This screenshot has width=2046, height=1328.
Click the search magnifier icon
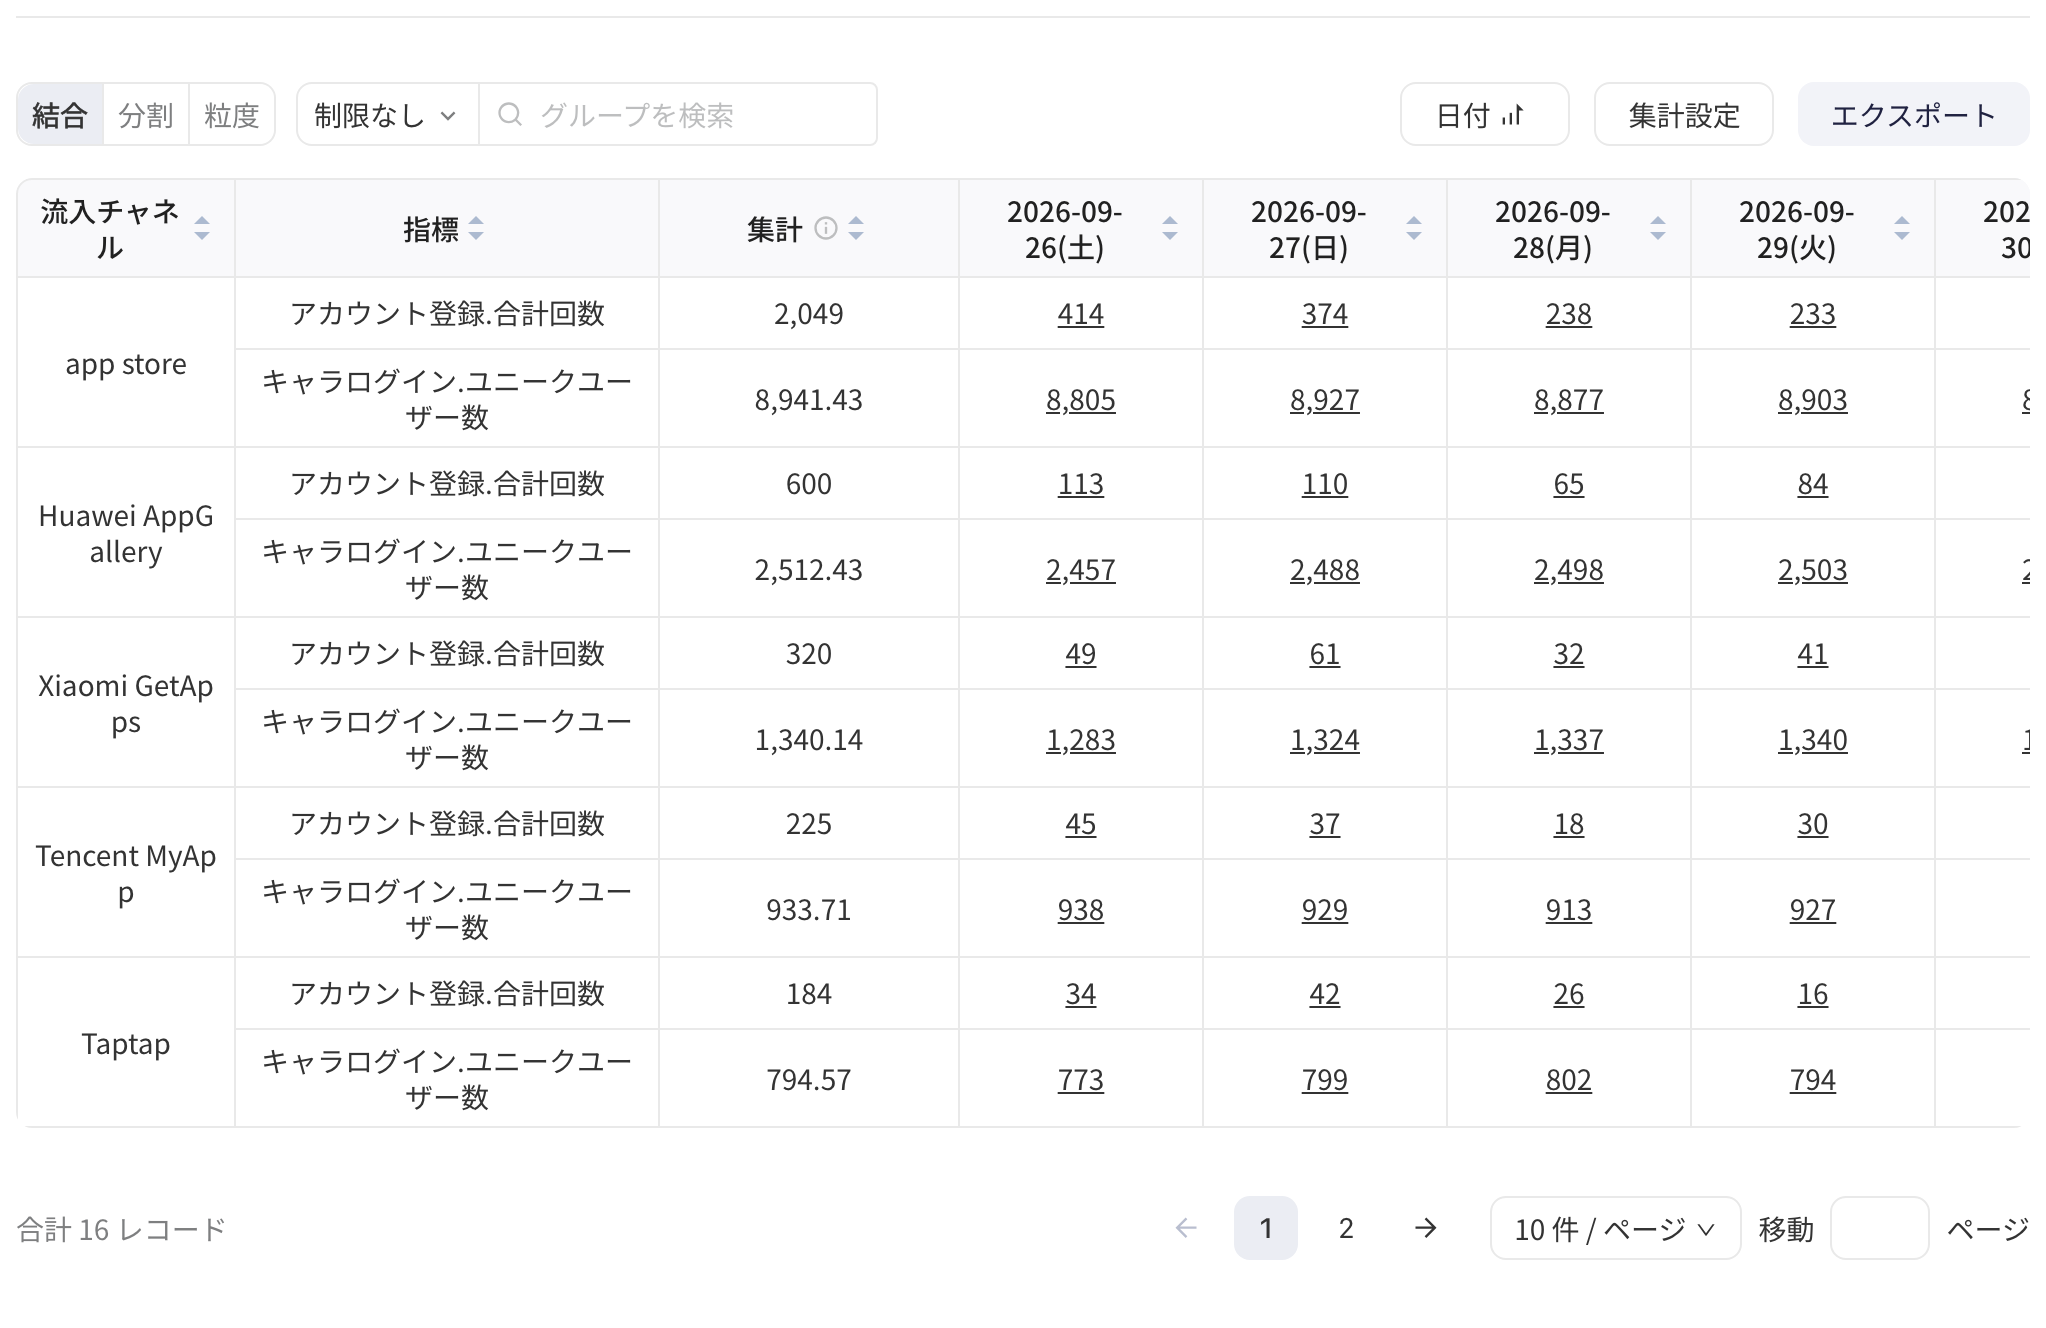(510, 115)
